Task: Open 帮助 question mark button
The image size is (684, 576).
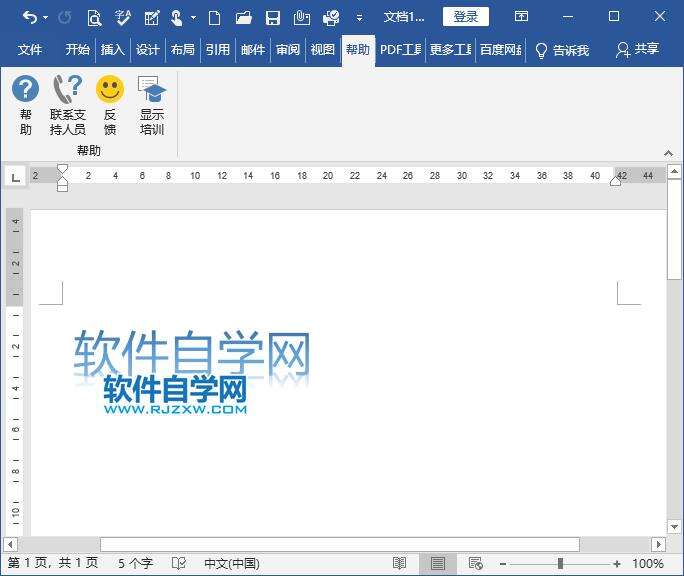Action: pos(25,105)
